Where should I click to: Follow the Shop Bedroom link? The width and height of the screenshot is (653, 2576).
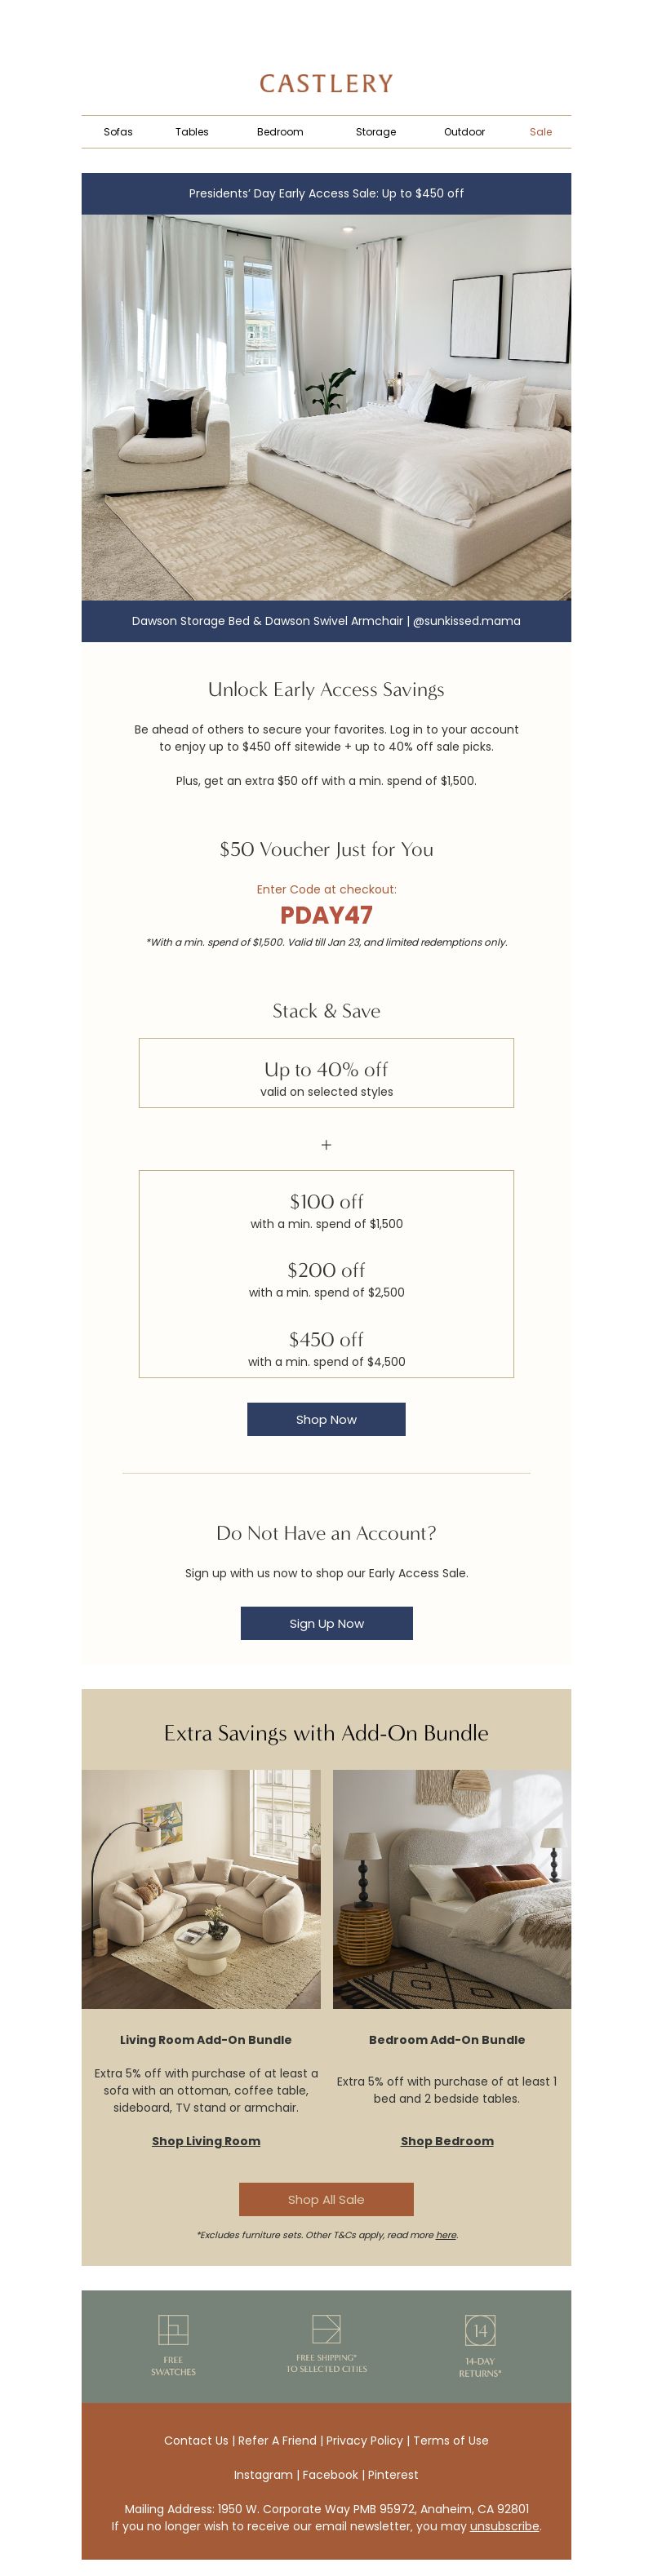447,2141
